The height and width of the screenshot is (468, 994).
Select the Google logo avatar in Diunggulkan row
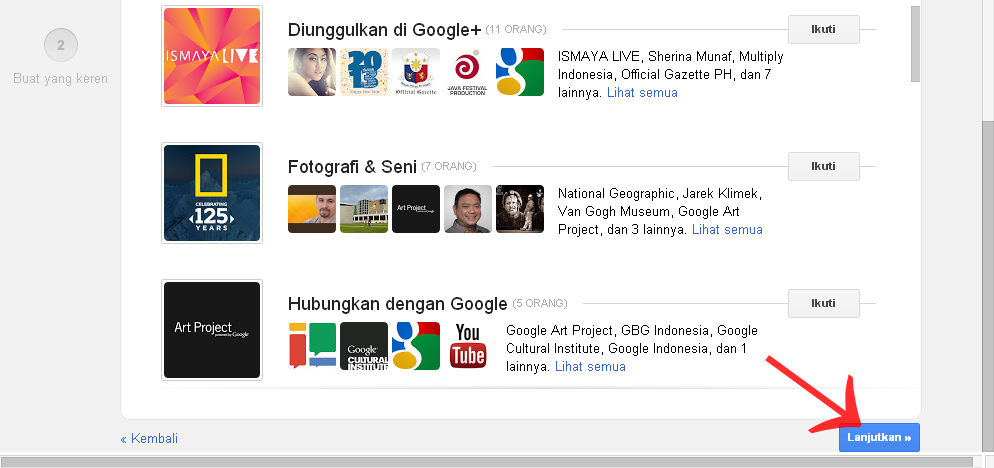pyautogui.click(x=520, y=72)
